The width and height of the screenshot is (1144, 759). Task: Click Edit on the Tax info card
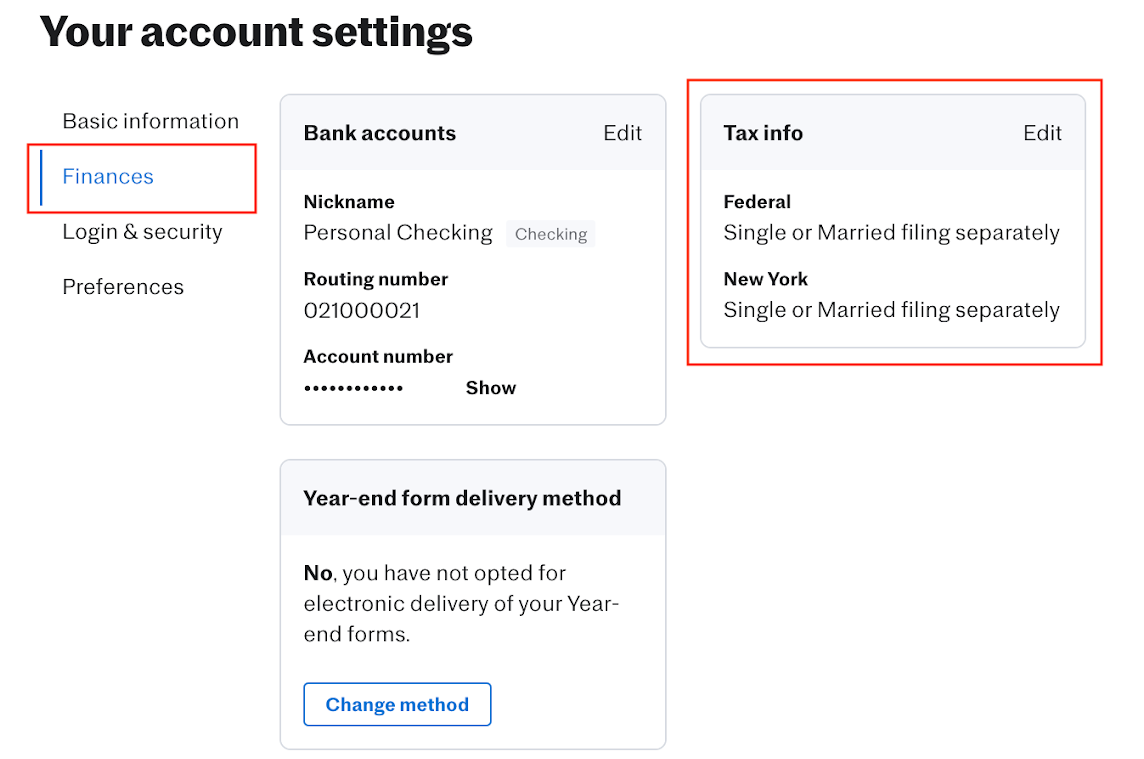pos(1042,133)
